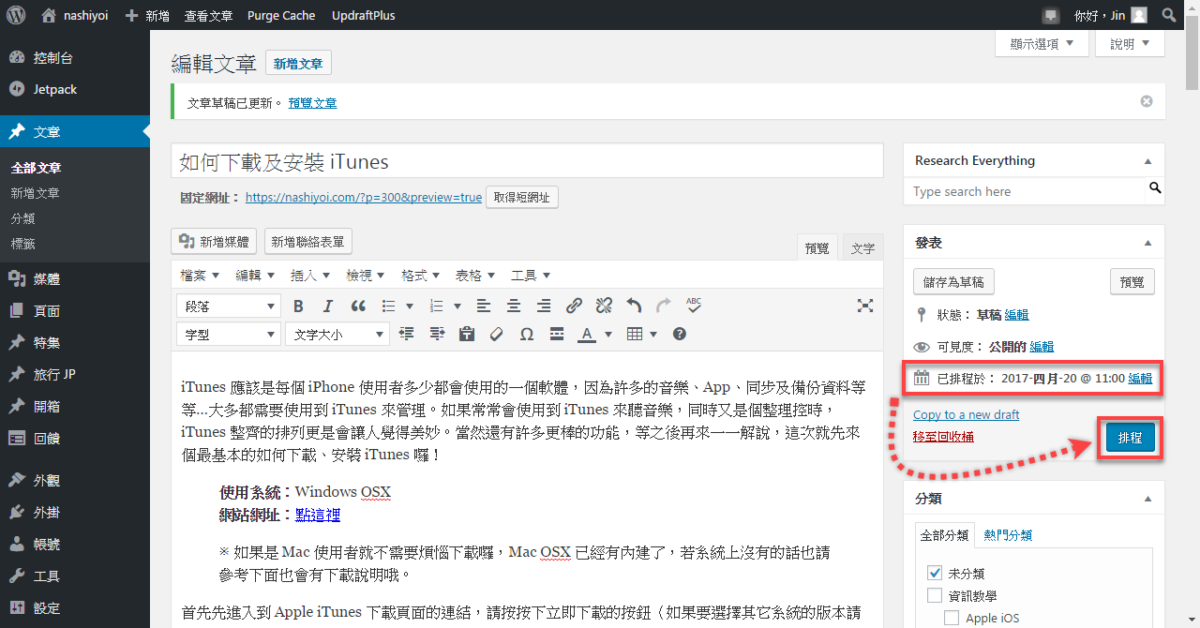Remove link from selected text

(604, 306)
